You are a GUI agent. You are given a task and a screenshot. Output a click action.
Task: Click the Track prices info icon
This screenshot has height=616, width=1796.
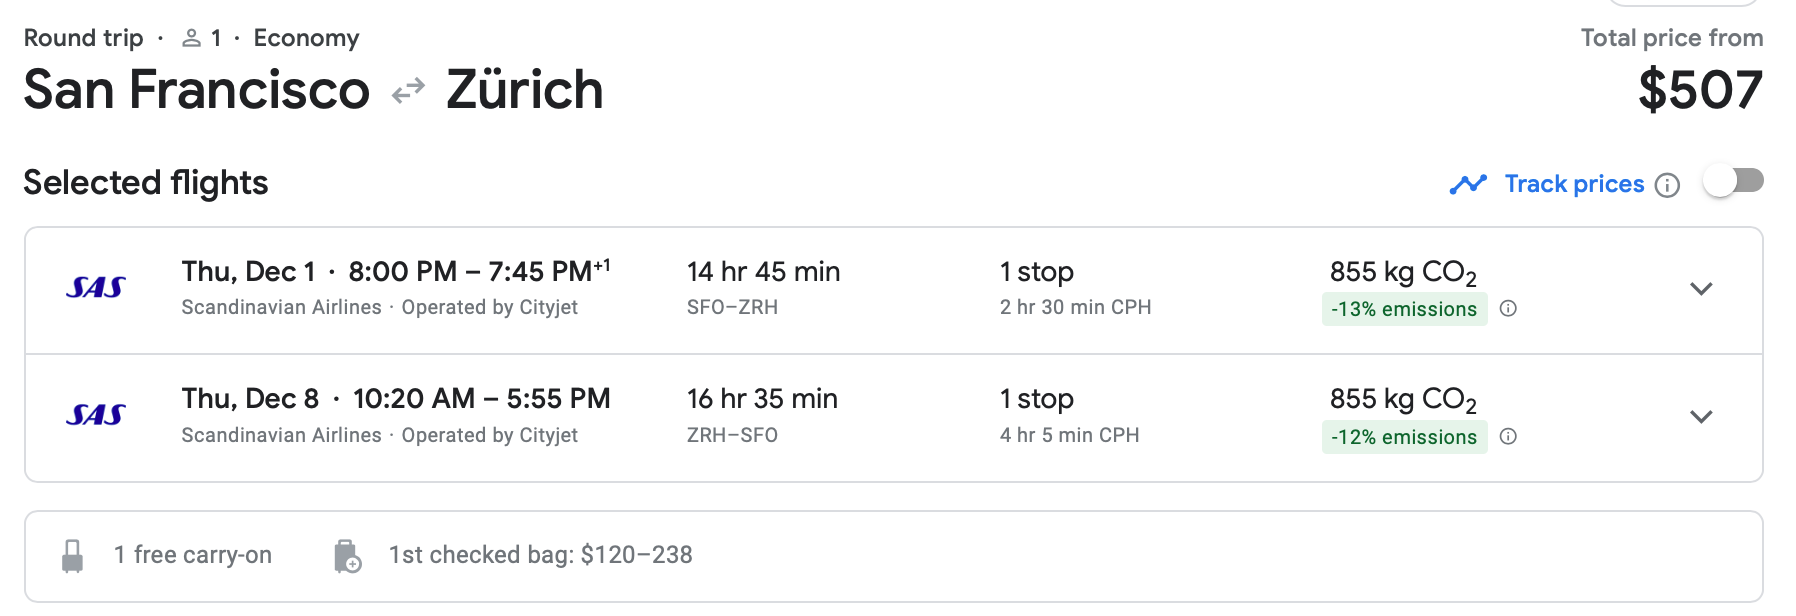point(1667,185)
